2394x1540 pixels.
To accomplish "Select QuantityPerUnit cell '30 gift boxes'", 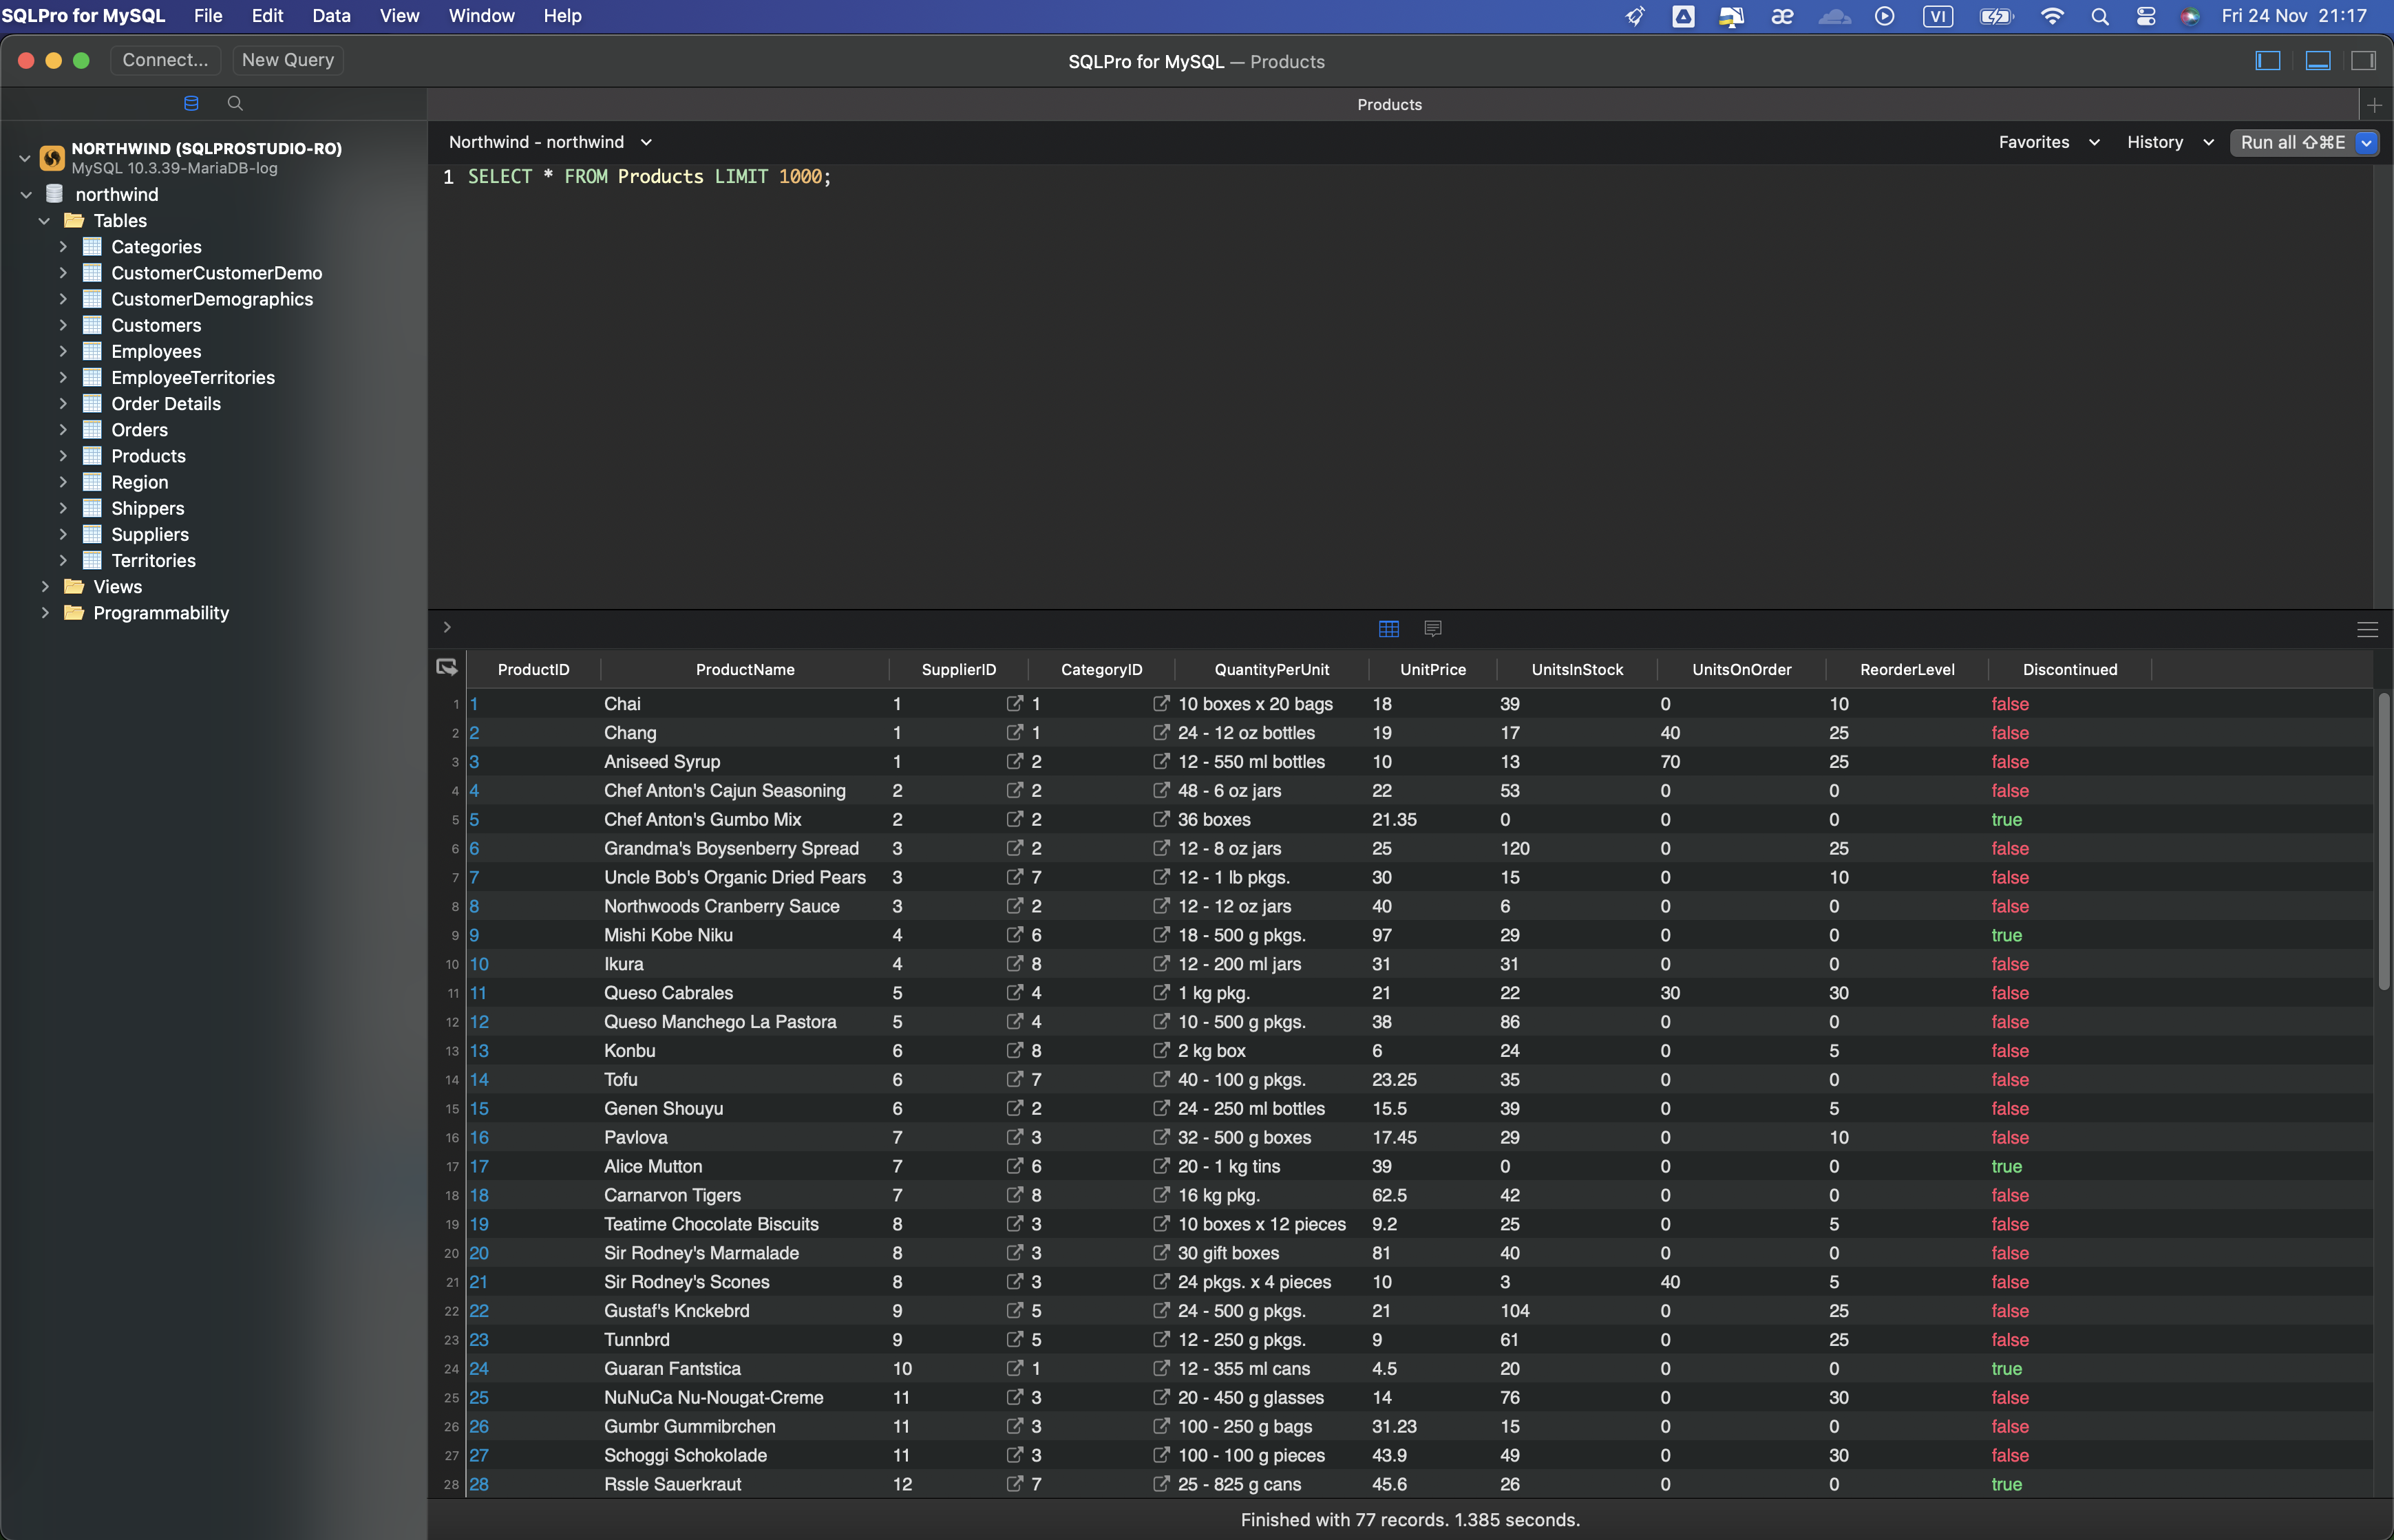I will [1228, 1252].
